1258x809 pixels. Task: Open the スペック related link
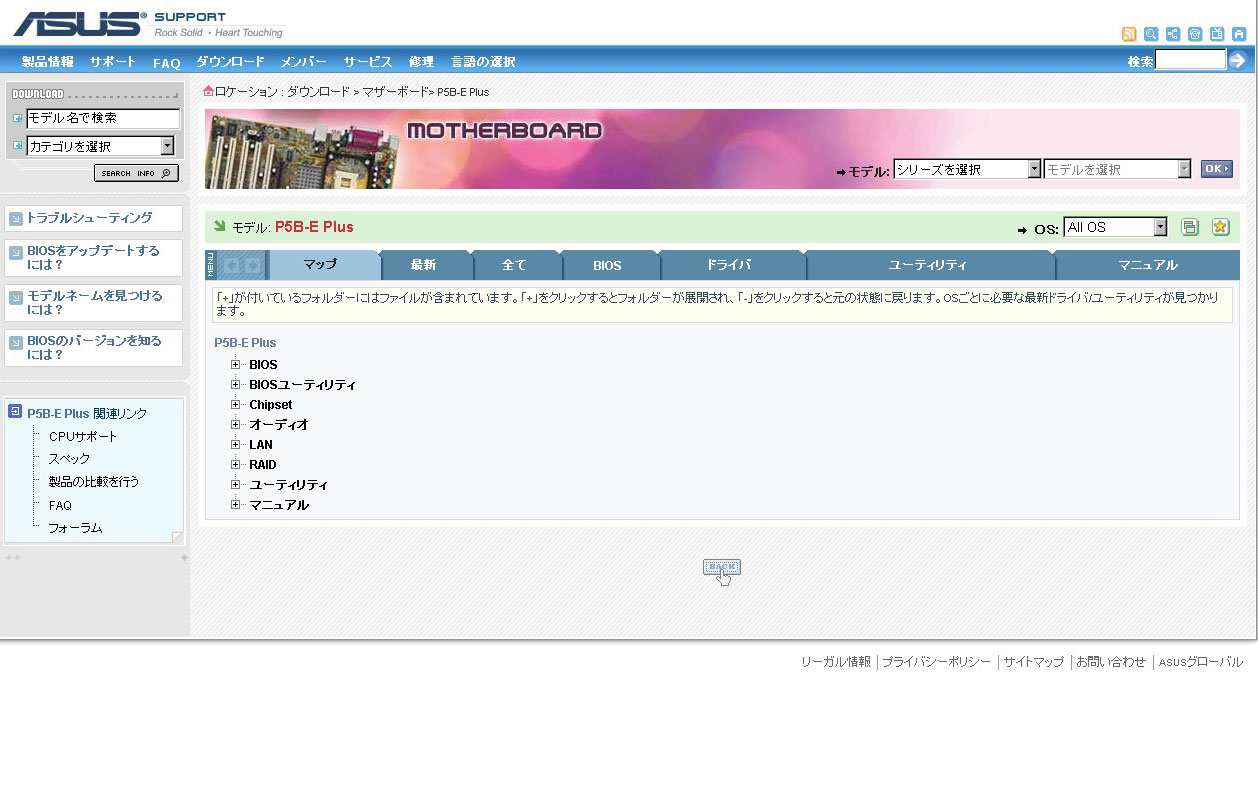pyautogui.click(x=69, y=459)
